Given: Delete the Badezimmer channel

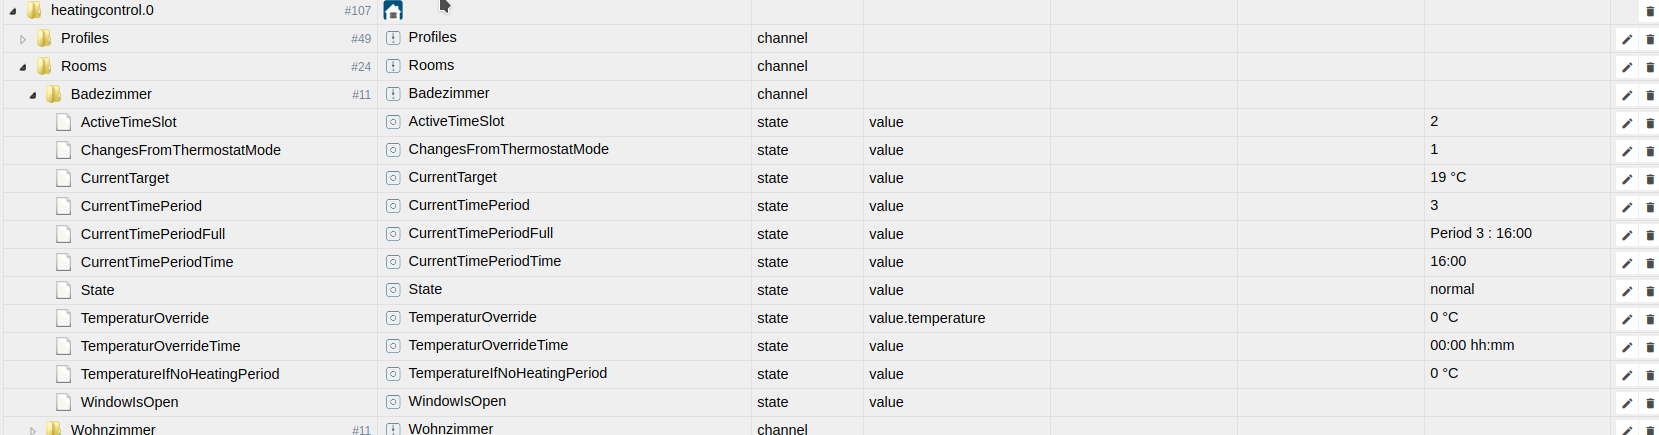Looking at the screenshot, I should (1650, 95).
